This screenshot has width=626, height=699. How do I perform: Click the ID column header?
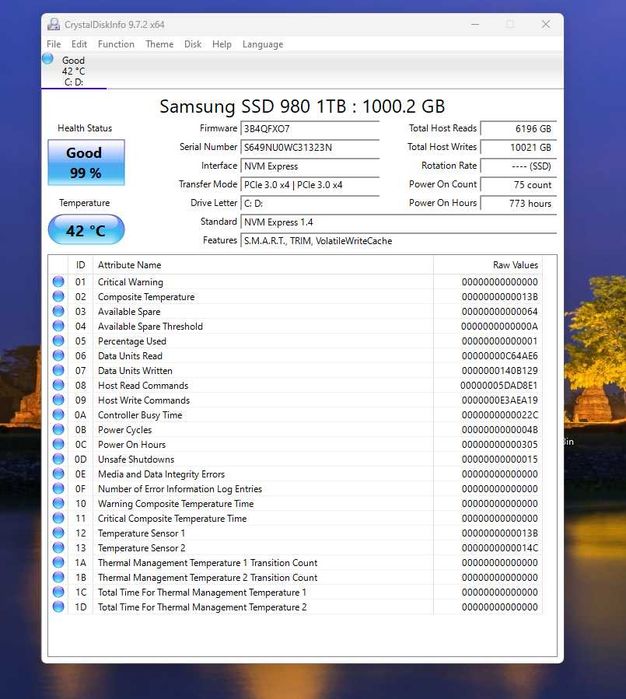pyautogui.click(x=80, y=265)
